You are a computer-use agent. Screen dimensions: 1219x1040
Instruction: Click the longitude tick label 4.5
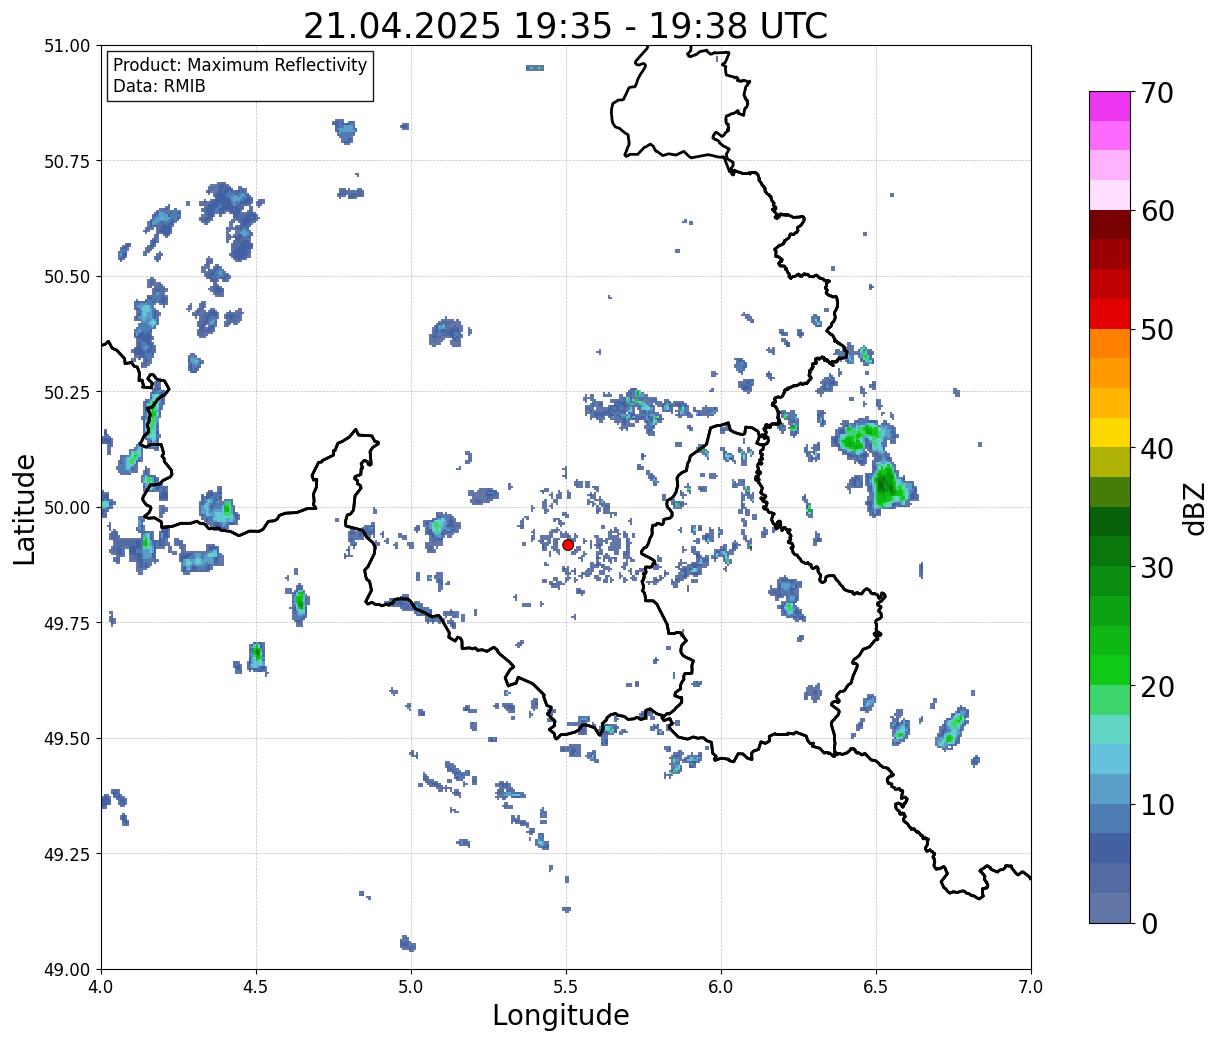click(x=256, y=987)
